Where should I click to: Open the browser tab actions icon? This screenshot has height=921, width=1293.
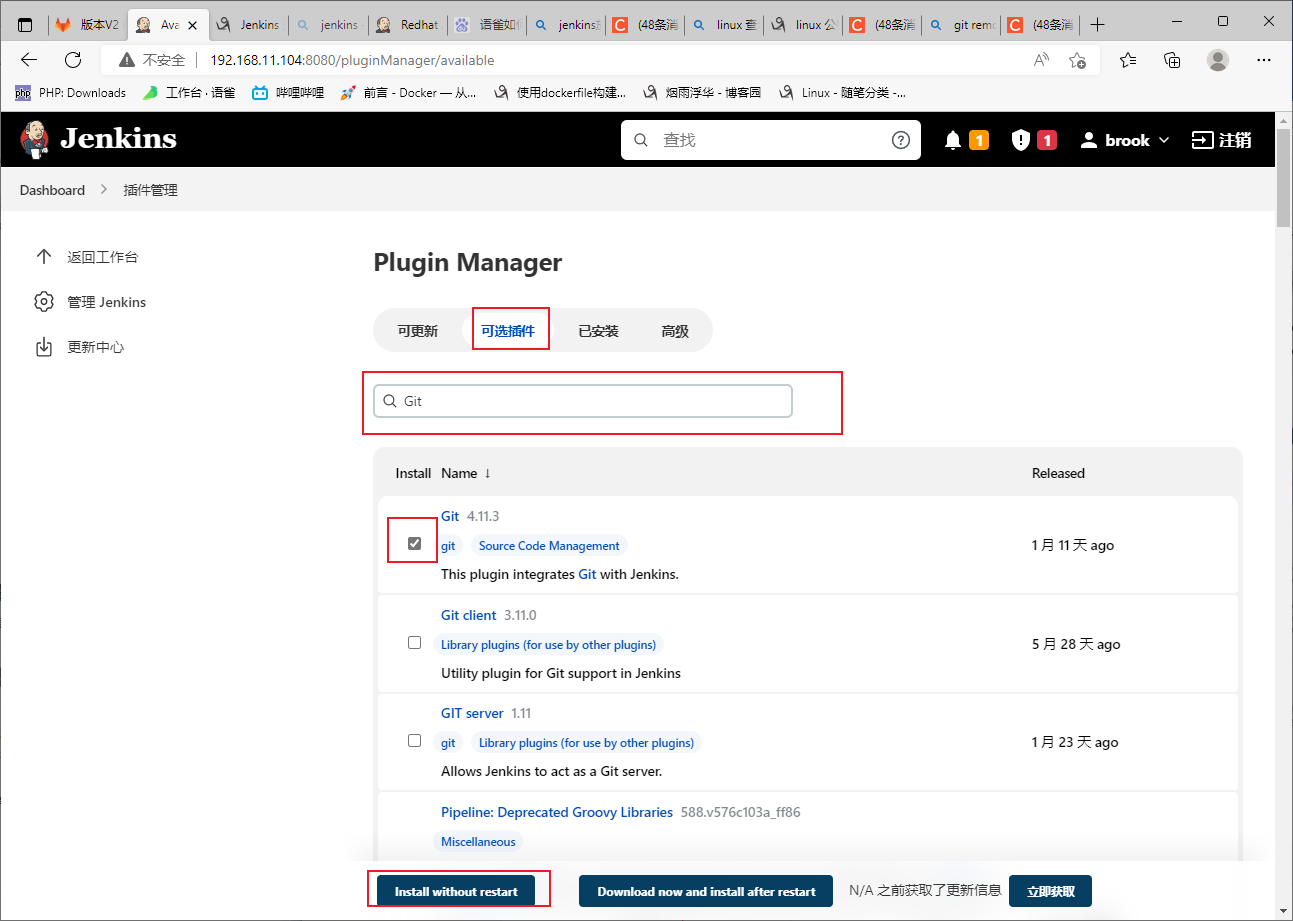[25, 24]
